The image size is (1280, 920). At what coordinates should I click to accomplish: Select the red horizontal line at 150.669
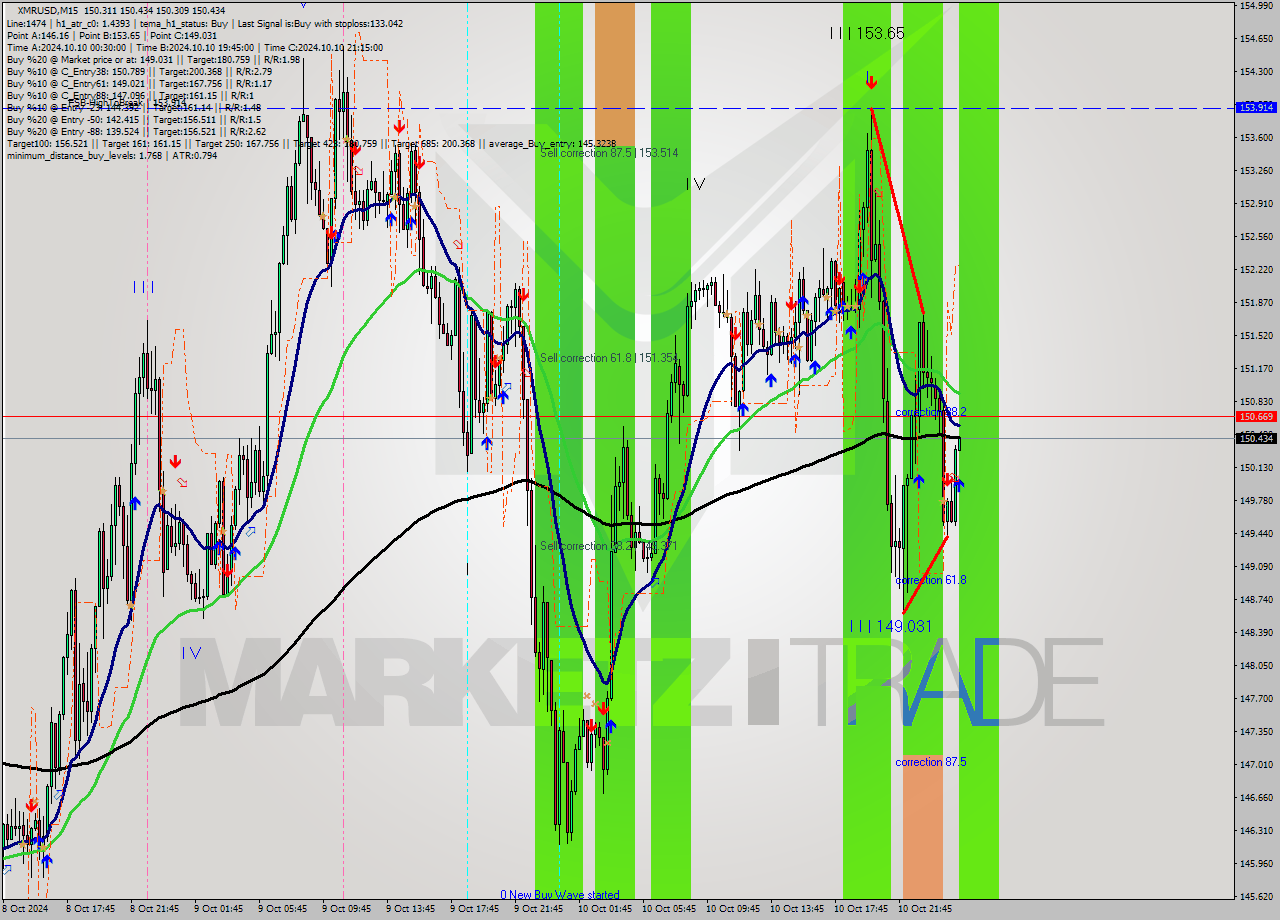(617, 416)
